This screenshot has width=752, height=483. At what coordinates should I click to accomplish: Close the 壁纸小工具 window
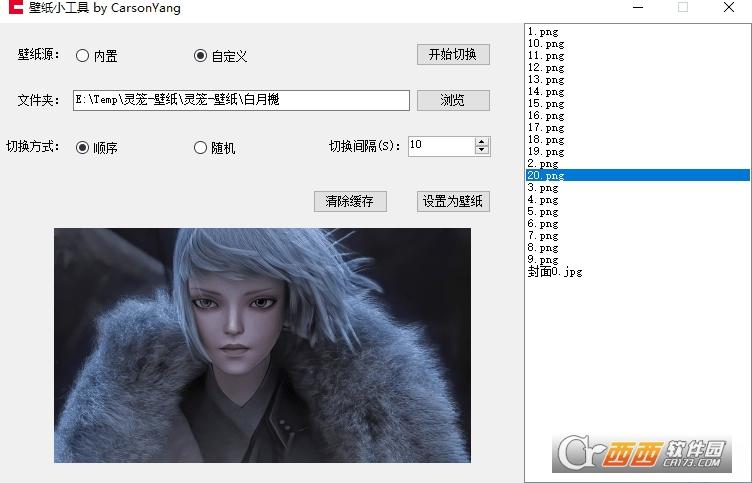point(729,7)
